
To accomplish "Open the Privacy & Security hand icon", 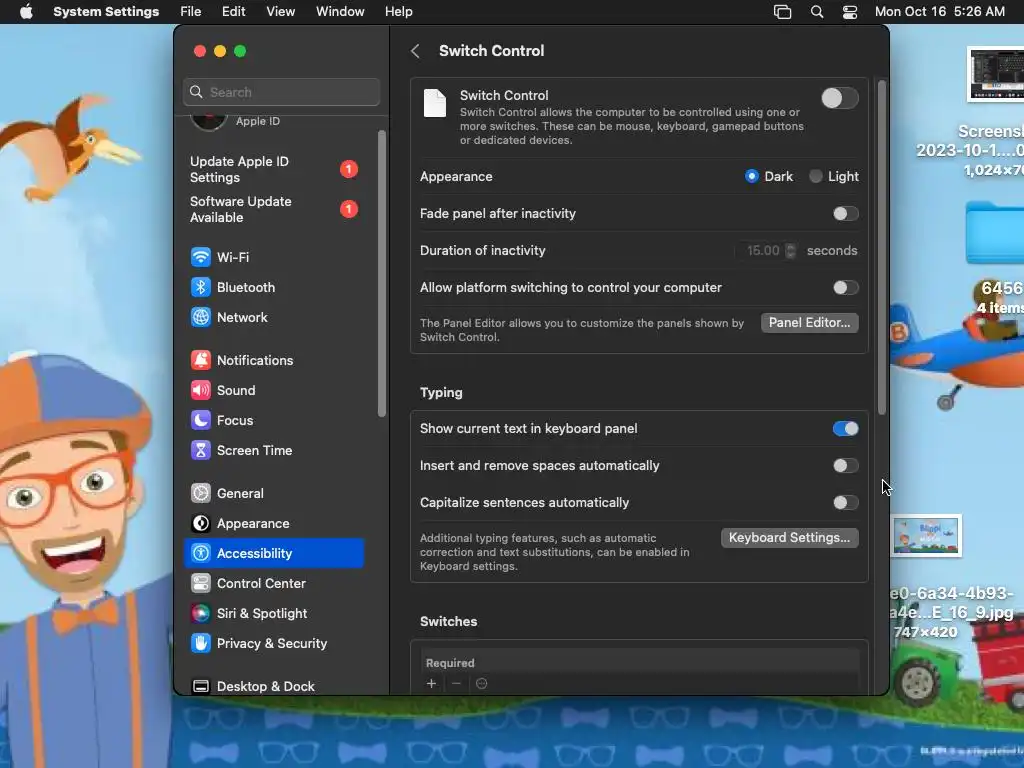I will coord(200,644).
